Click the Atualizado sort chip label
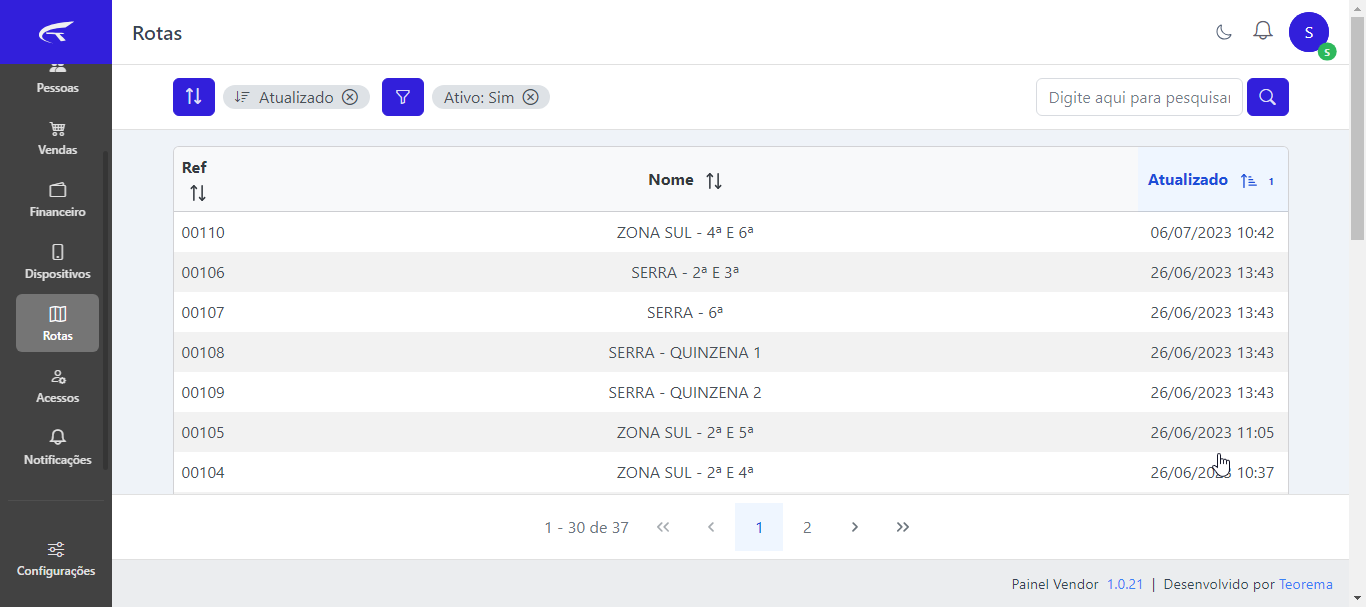Image resolution: width=1366 pixels, height=607 pixels. click(296, 97)
